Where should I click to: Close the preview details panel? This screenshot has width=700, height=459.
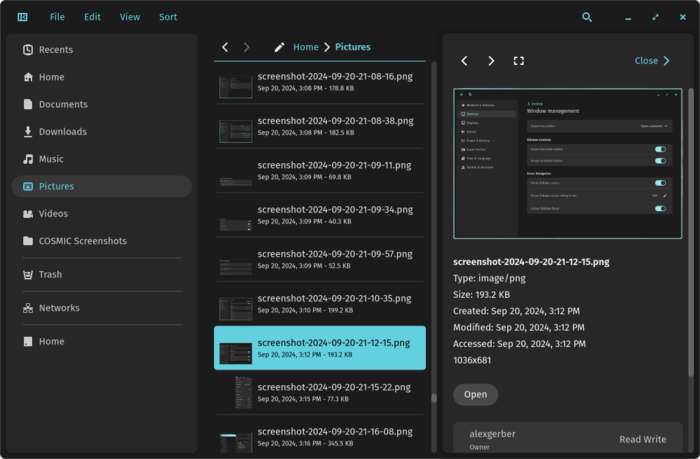(x=652, y=61)
